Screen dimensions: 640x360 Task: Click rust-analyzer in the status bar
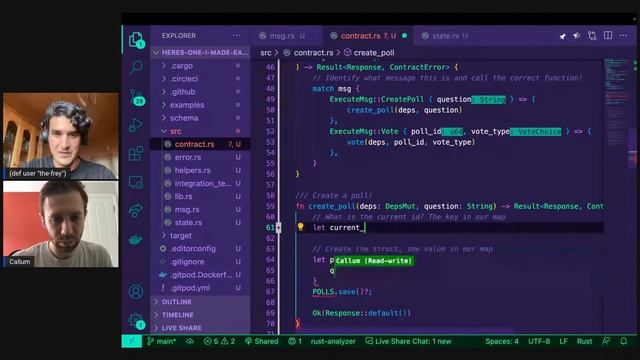[333, 341]
